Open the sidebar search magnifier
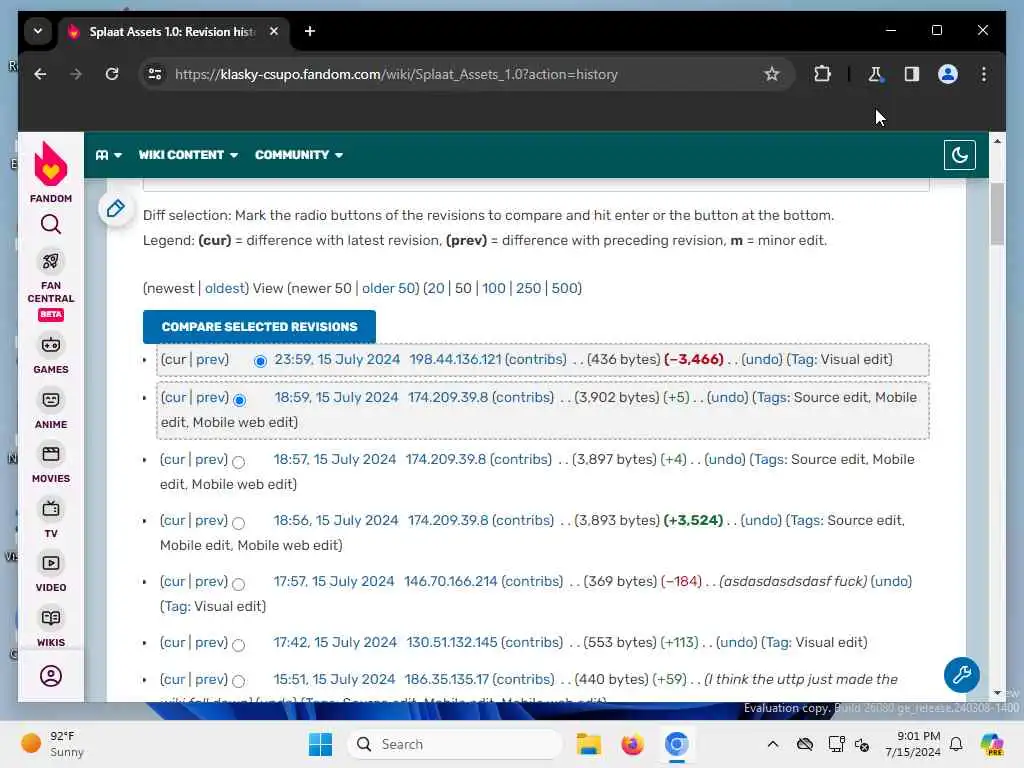1024x768 pixels. point(51,225)
